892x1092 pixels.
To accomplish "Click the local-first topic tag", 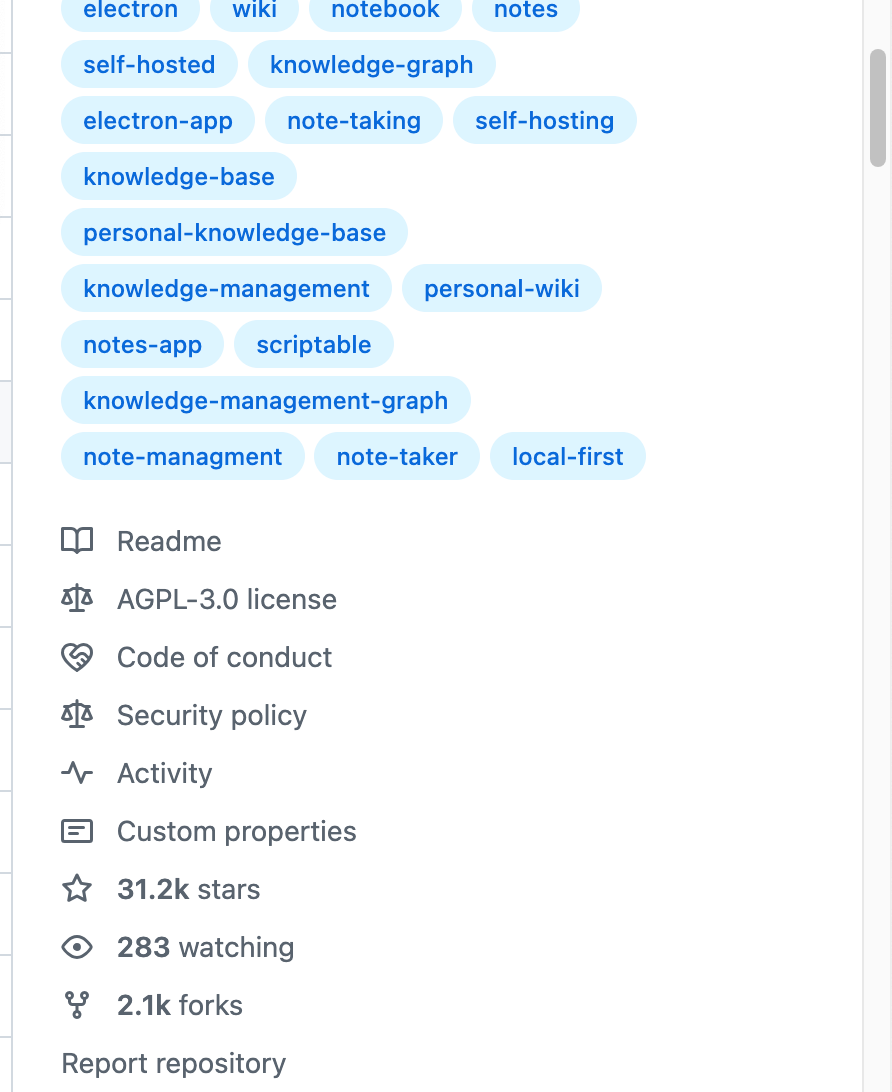I will pos(567,457).
